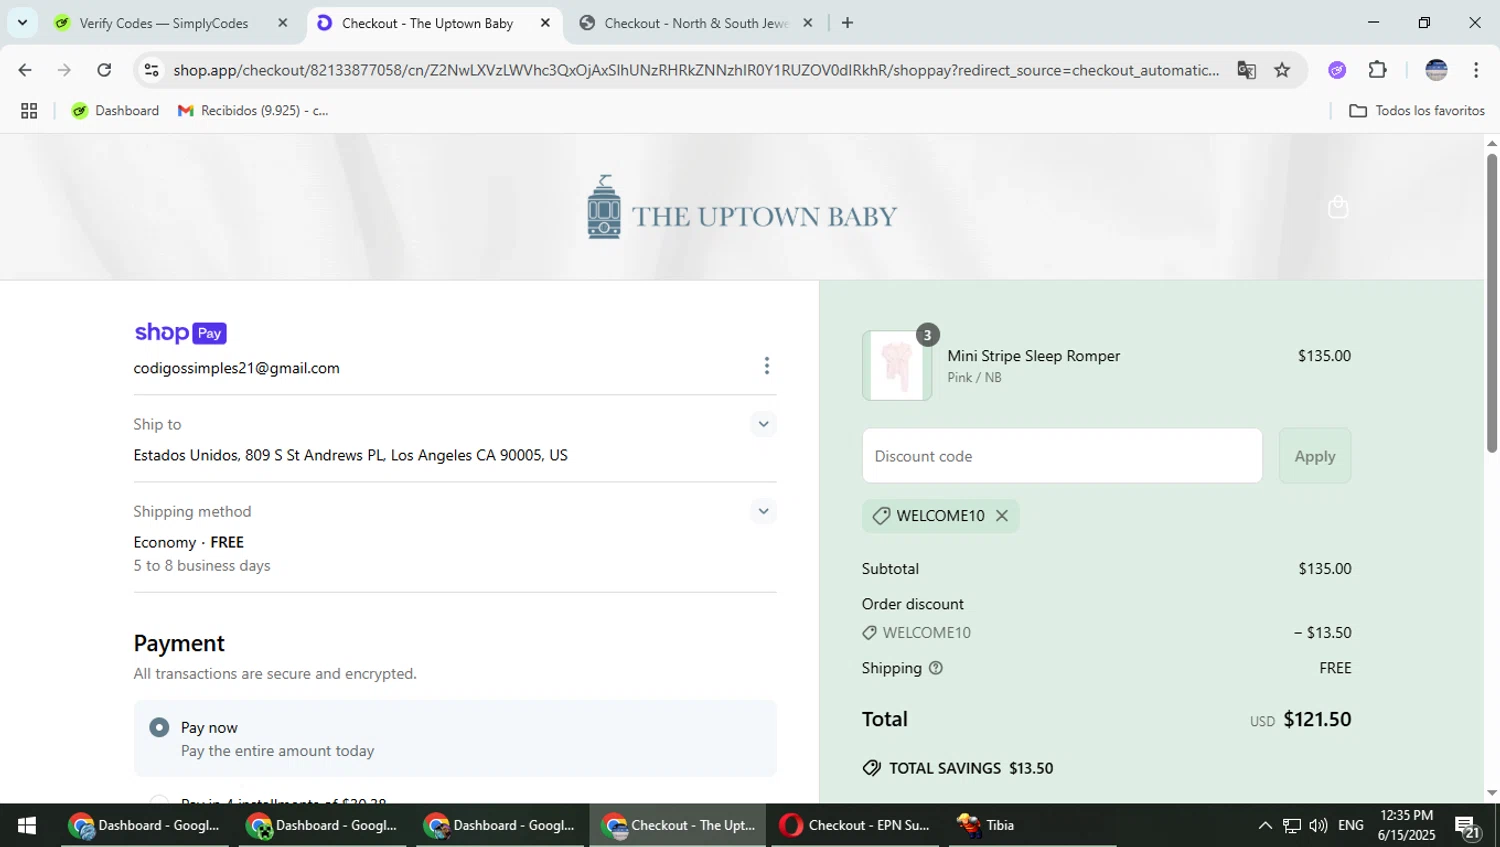Select the Checkout - The Uptown Baby tab

428,23
